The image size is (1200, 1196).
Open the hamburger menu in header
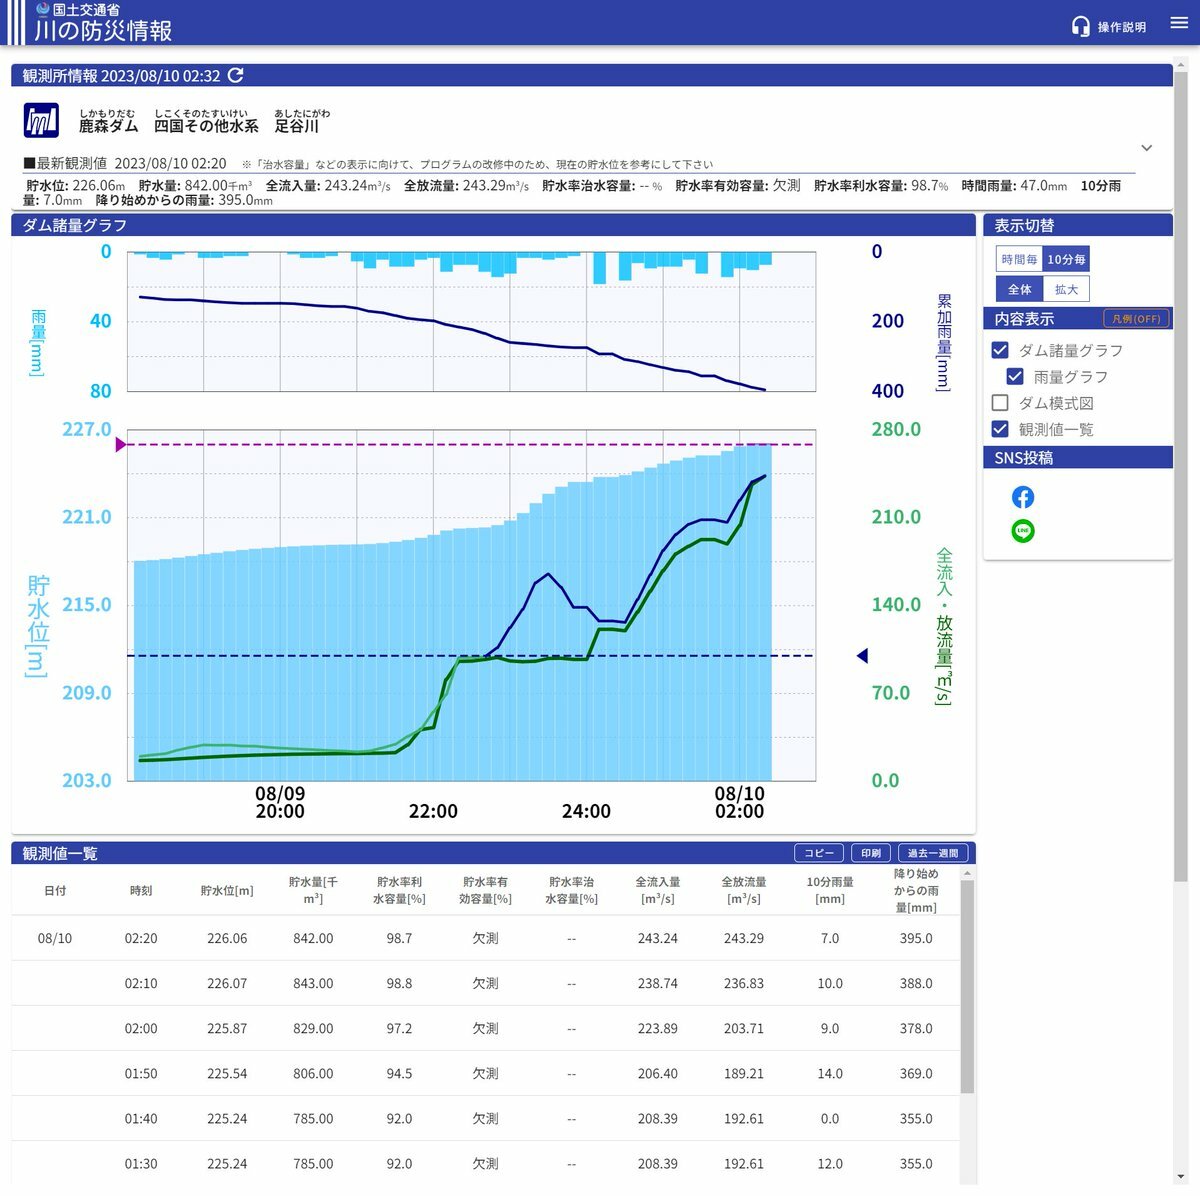pos(1179,24)
